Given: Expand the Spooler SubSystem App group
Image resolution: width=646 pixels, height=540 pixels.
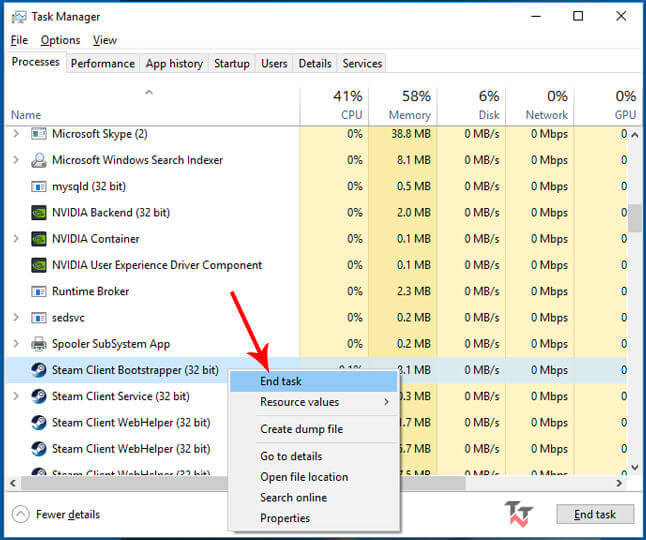Looking at the screenshot, I should click(16, 344).
